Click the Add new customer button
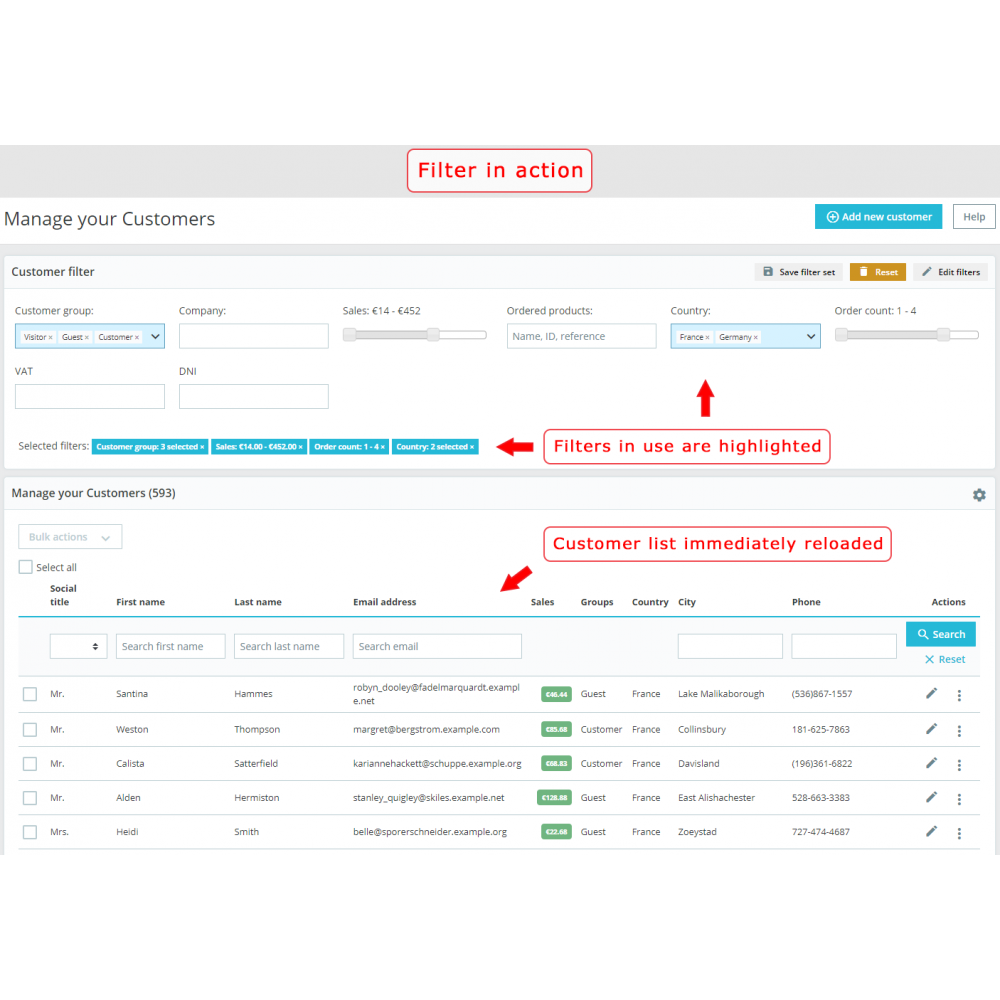Screen dimensions: 1000x1000 (x=878, y=216)
